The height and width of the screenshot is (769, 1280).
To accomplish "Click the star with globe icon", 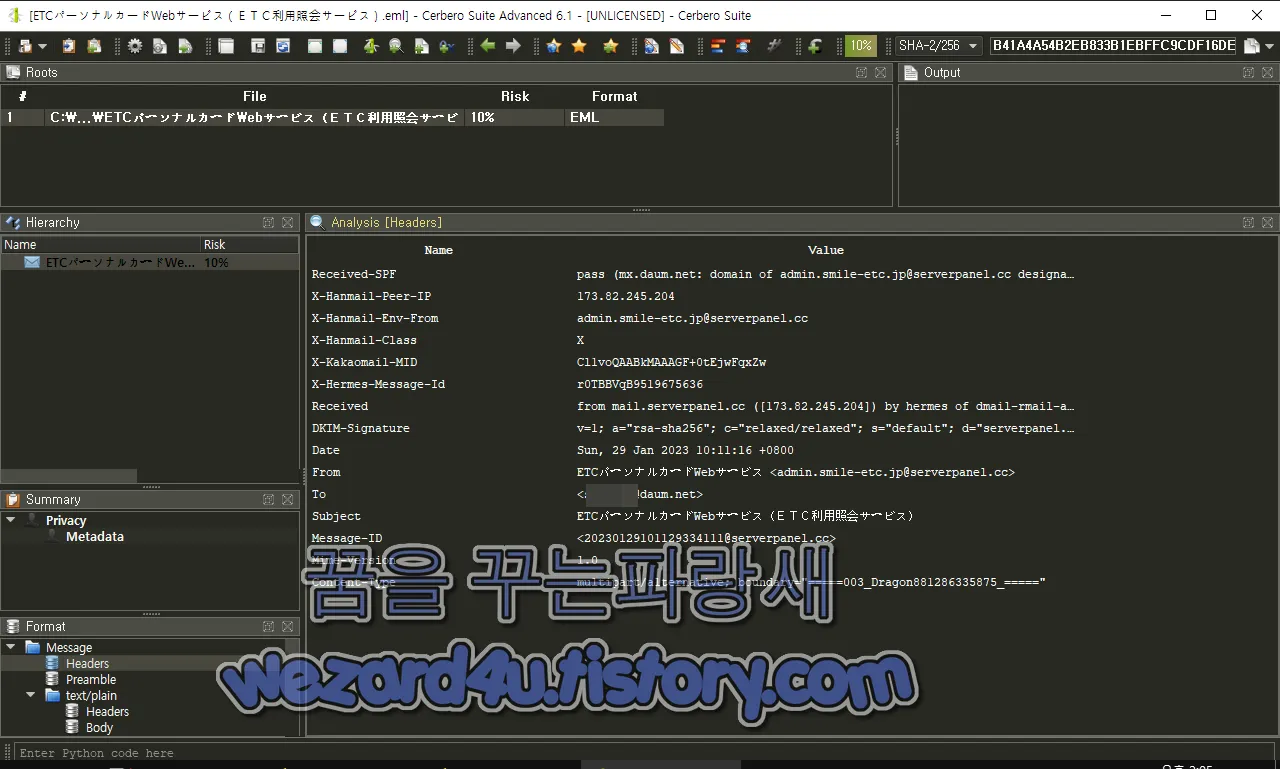I will (x=553, y=46).
